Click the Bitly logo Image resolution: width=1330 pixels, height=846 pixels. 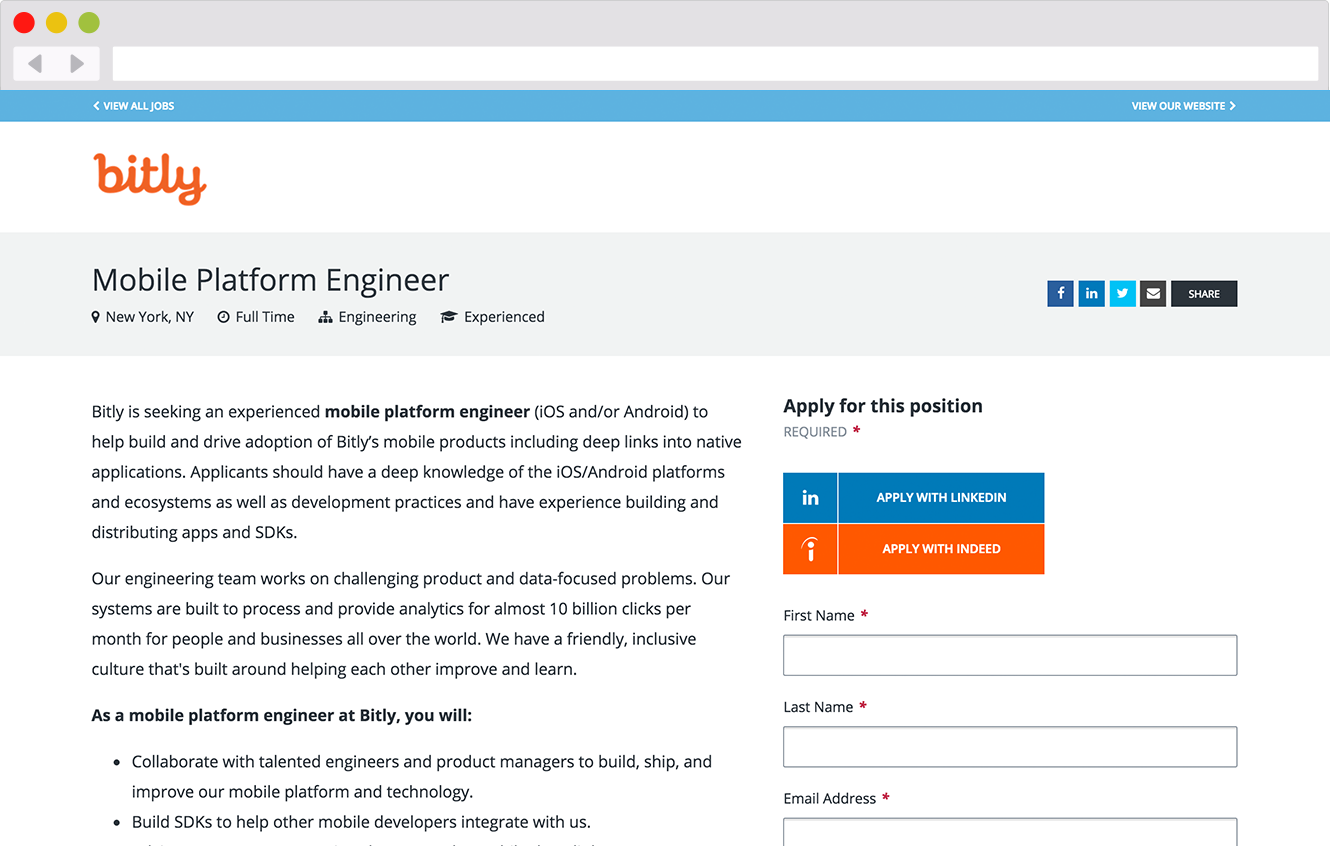(150, 178)
